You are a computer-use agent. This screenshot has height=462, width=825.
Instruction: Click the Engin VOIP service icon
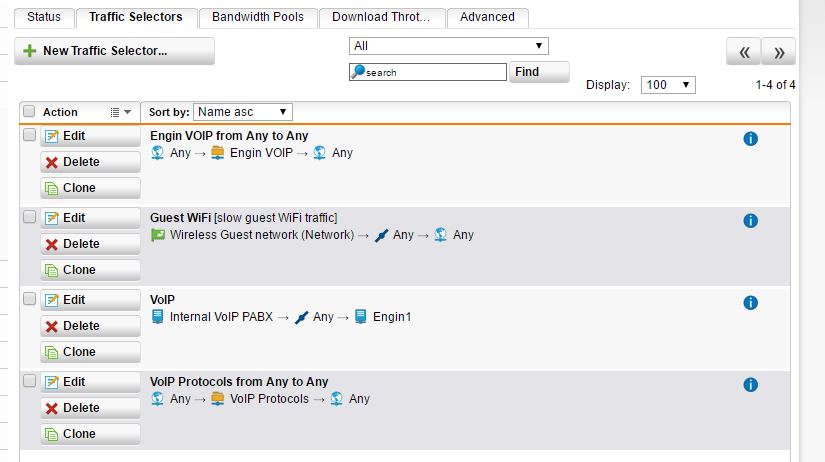click(217, 153)
